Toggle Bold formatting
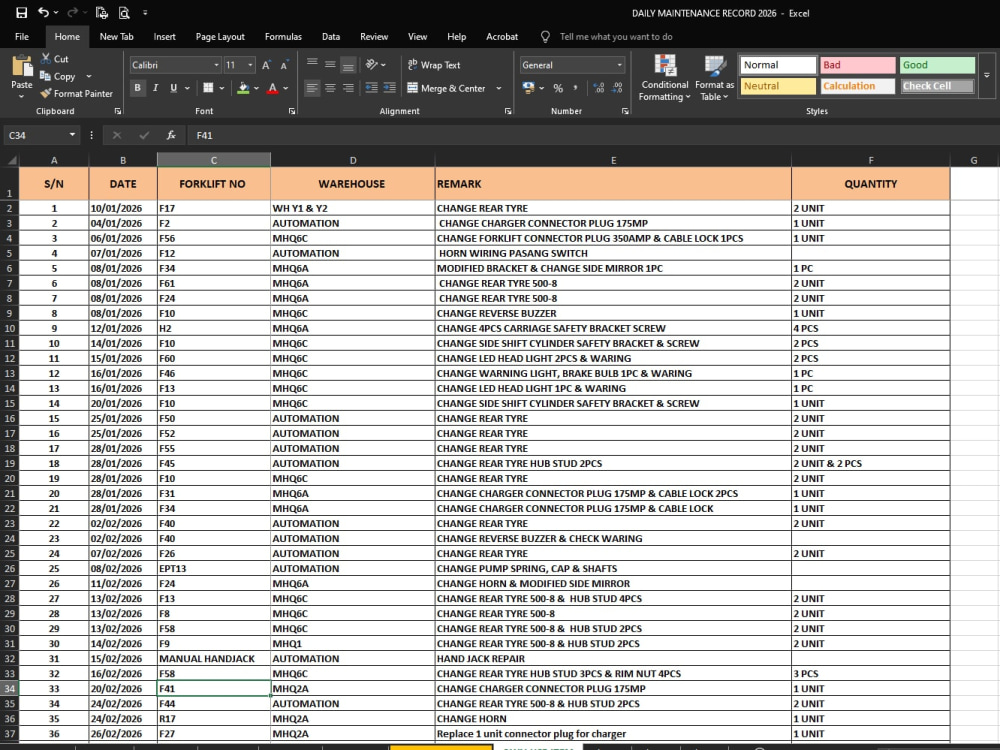Image resolution: width=1000 pixels, height=750 pixels. [x=137, y=88]
